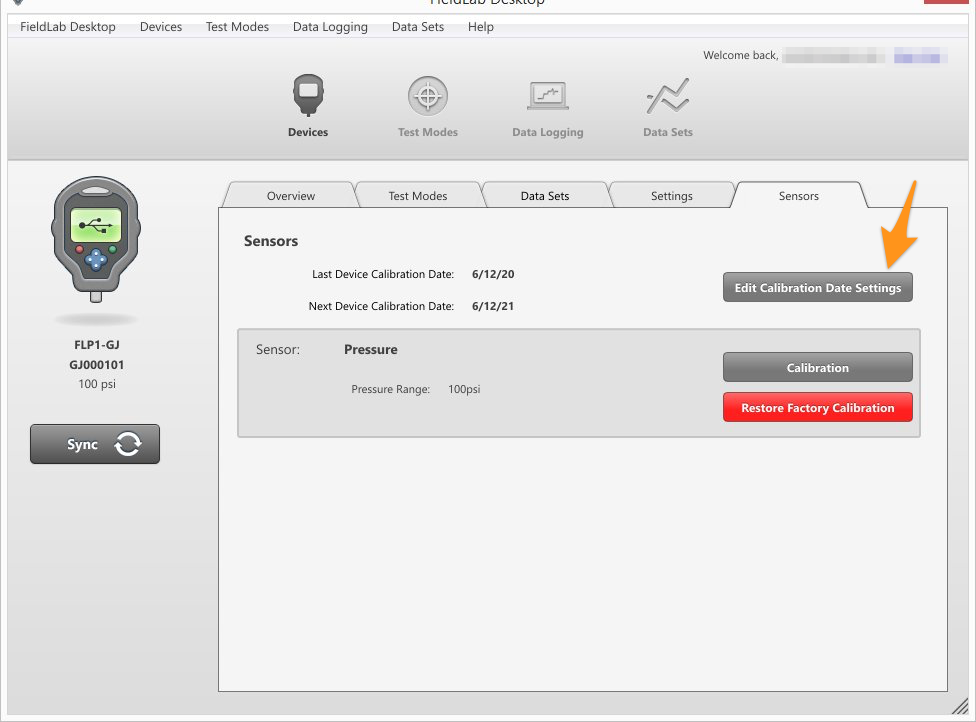The height and width of the screenshot is (722, 976).
Task: Click the Pressure sensor name
Action: (x=370, y=349)
